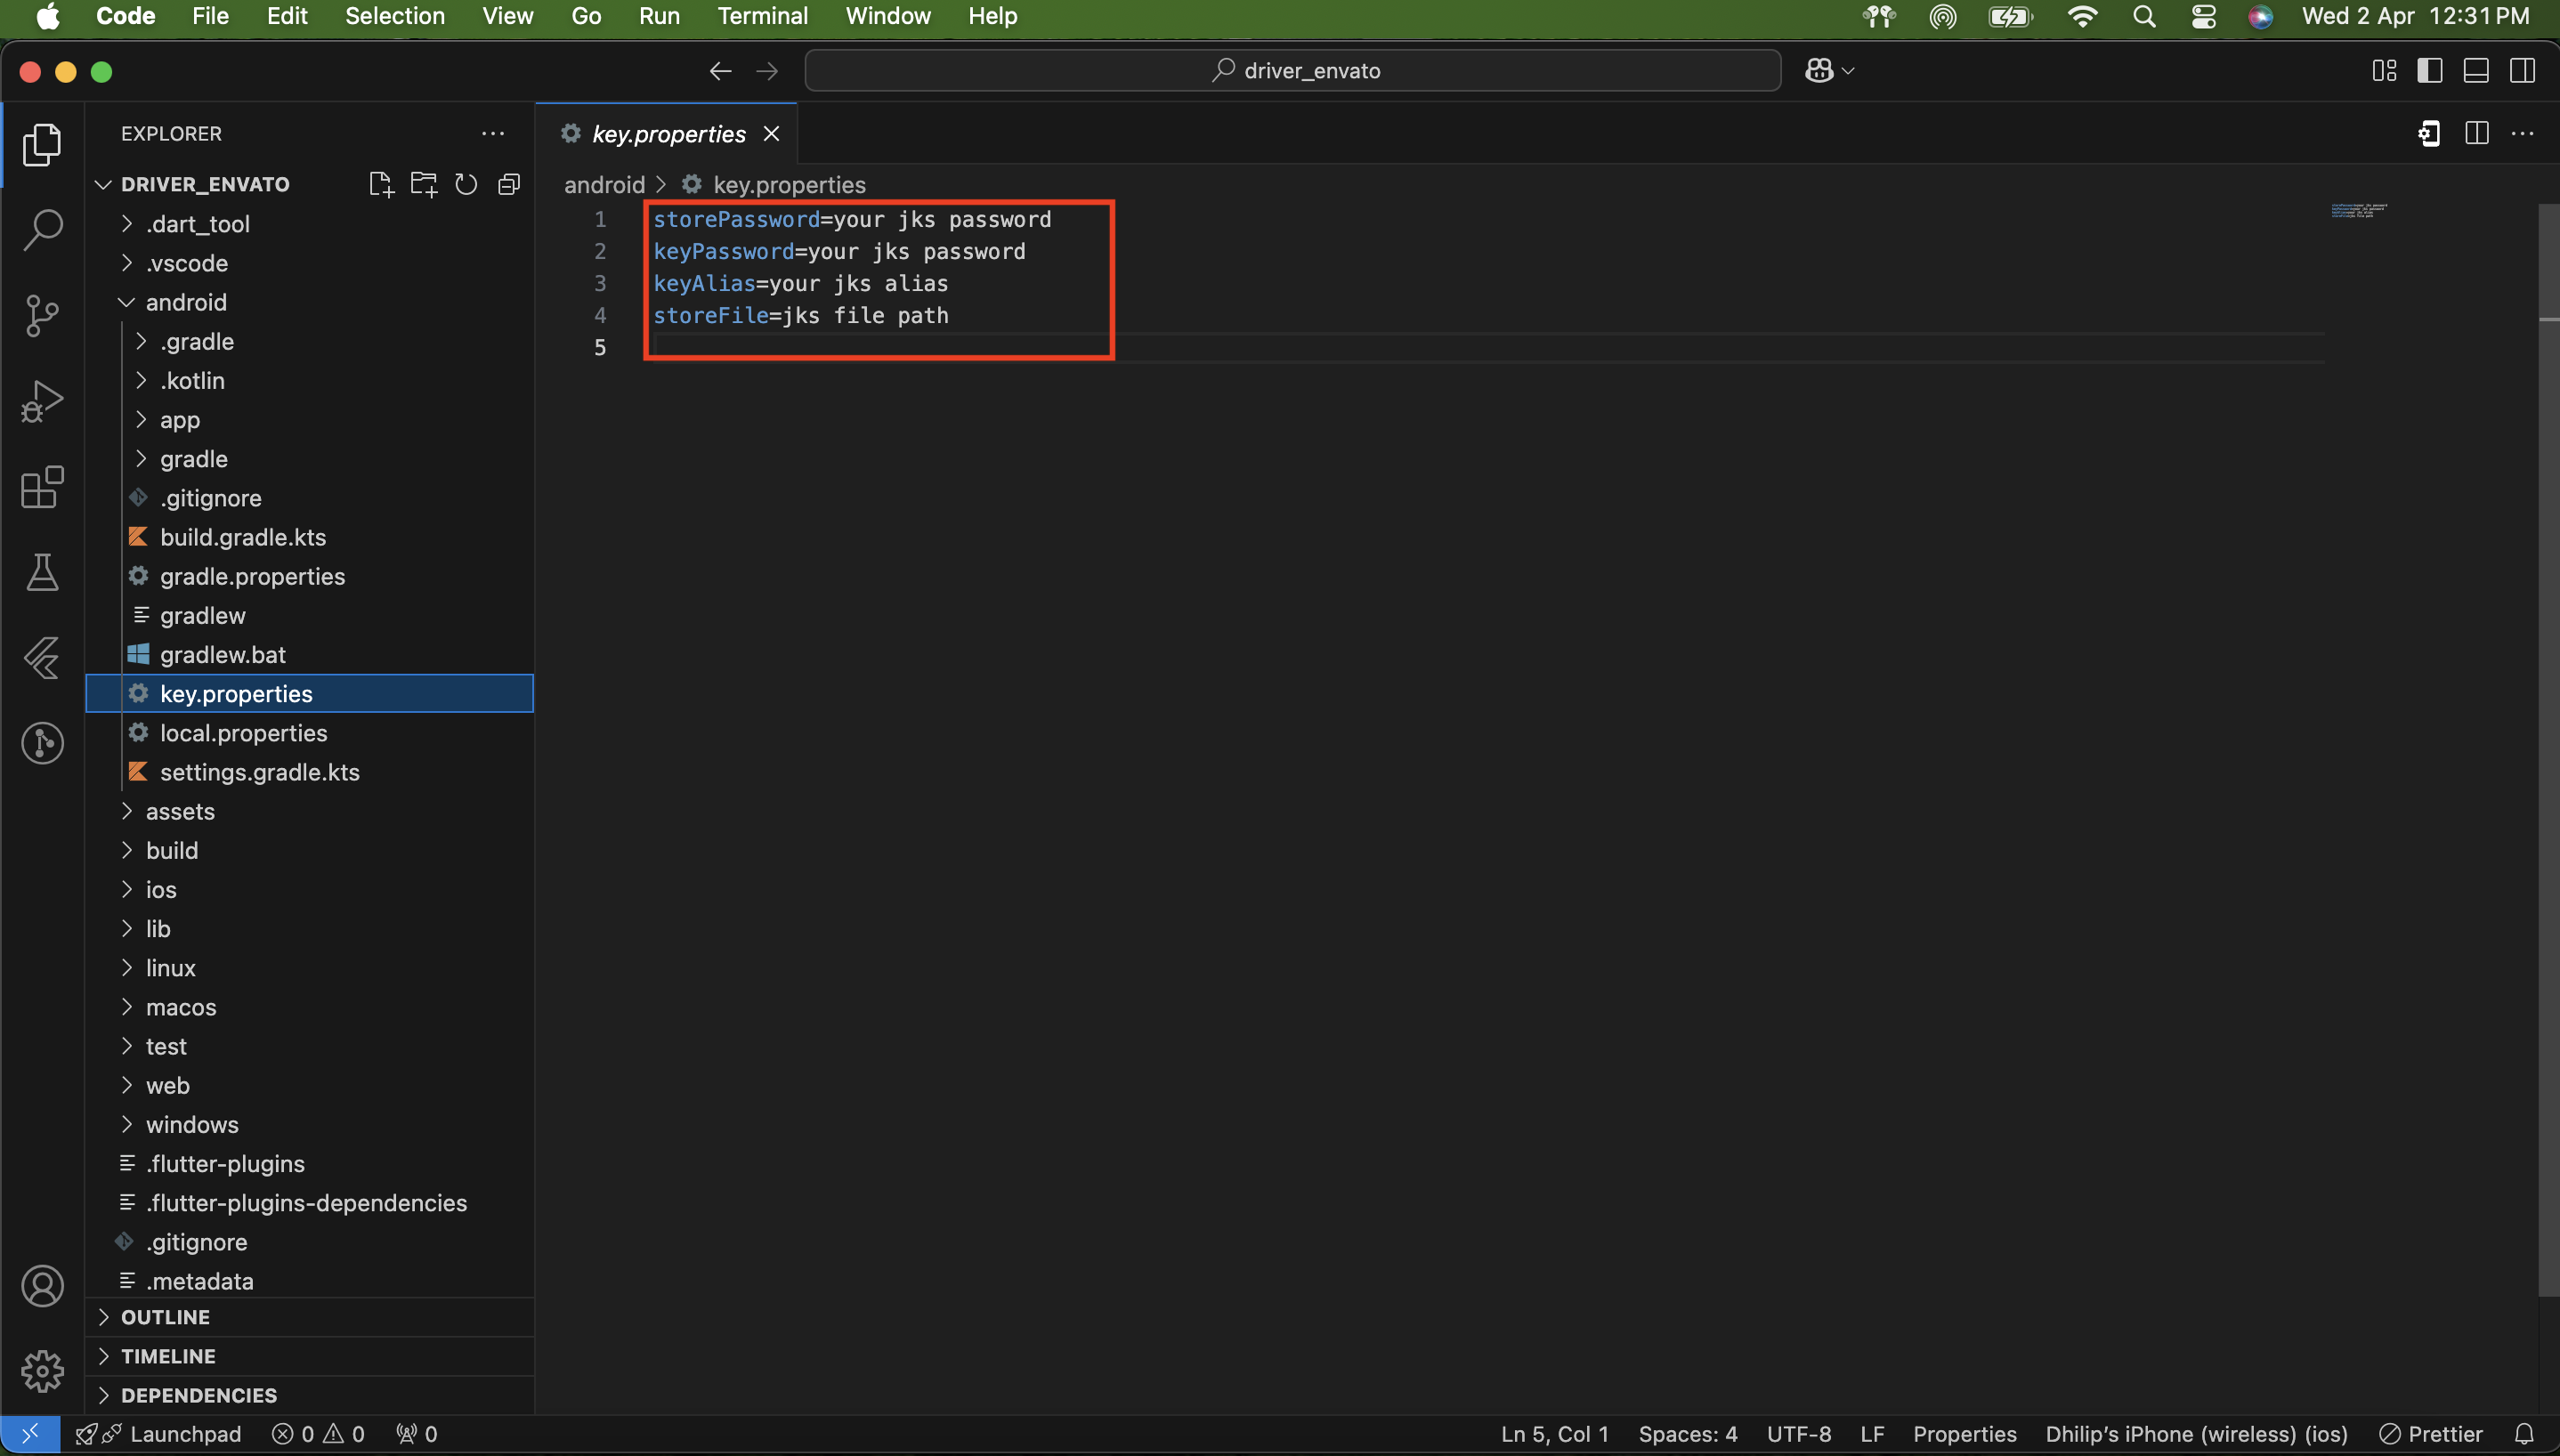Open the Extensions view
2560x1456 pixels.
coord(42,488)
